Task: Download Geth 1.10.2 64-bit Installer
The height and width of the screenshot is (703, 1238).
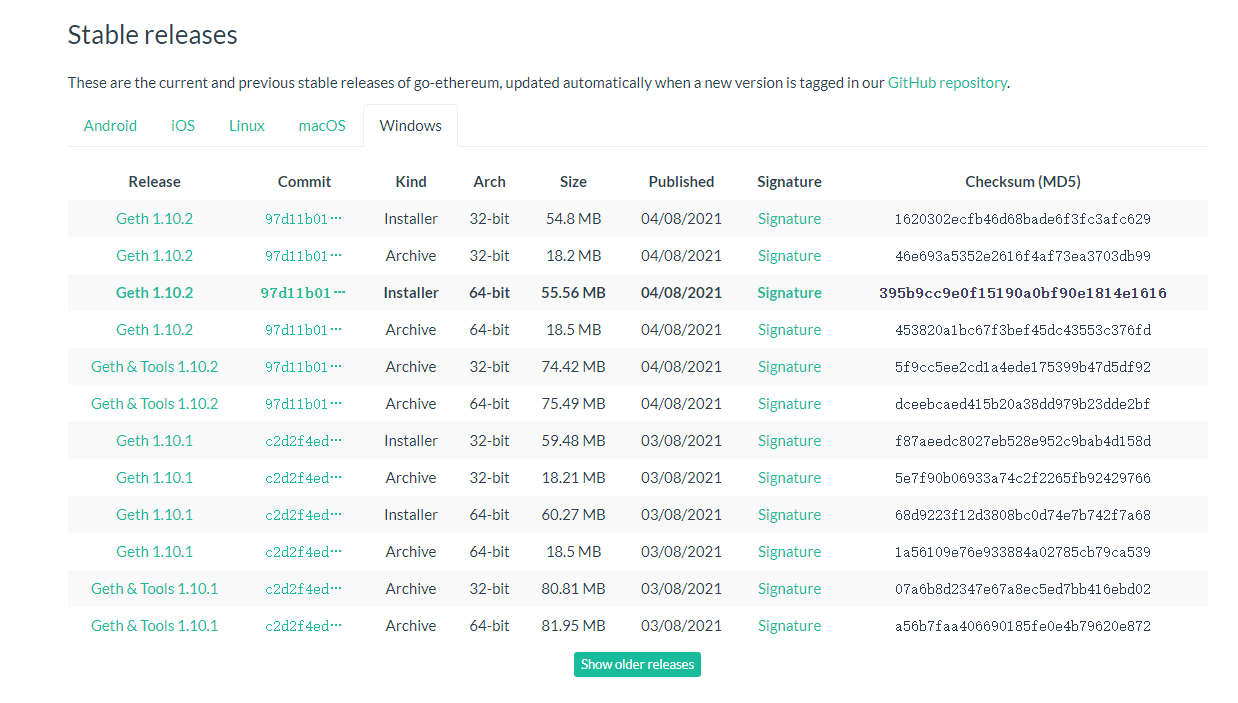Action: [155, 293]
